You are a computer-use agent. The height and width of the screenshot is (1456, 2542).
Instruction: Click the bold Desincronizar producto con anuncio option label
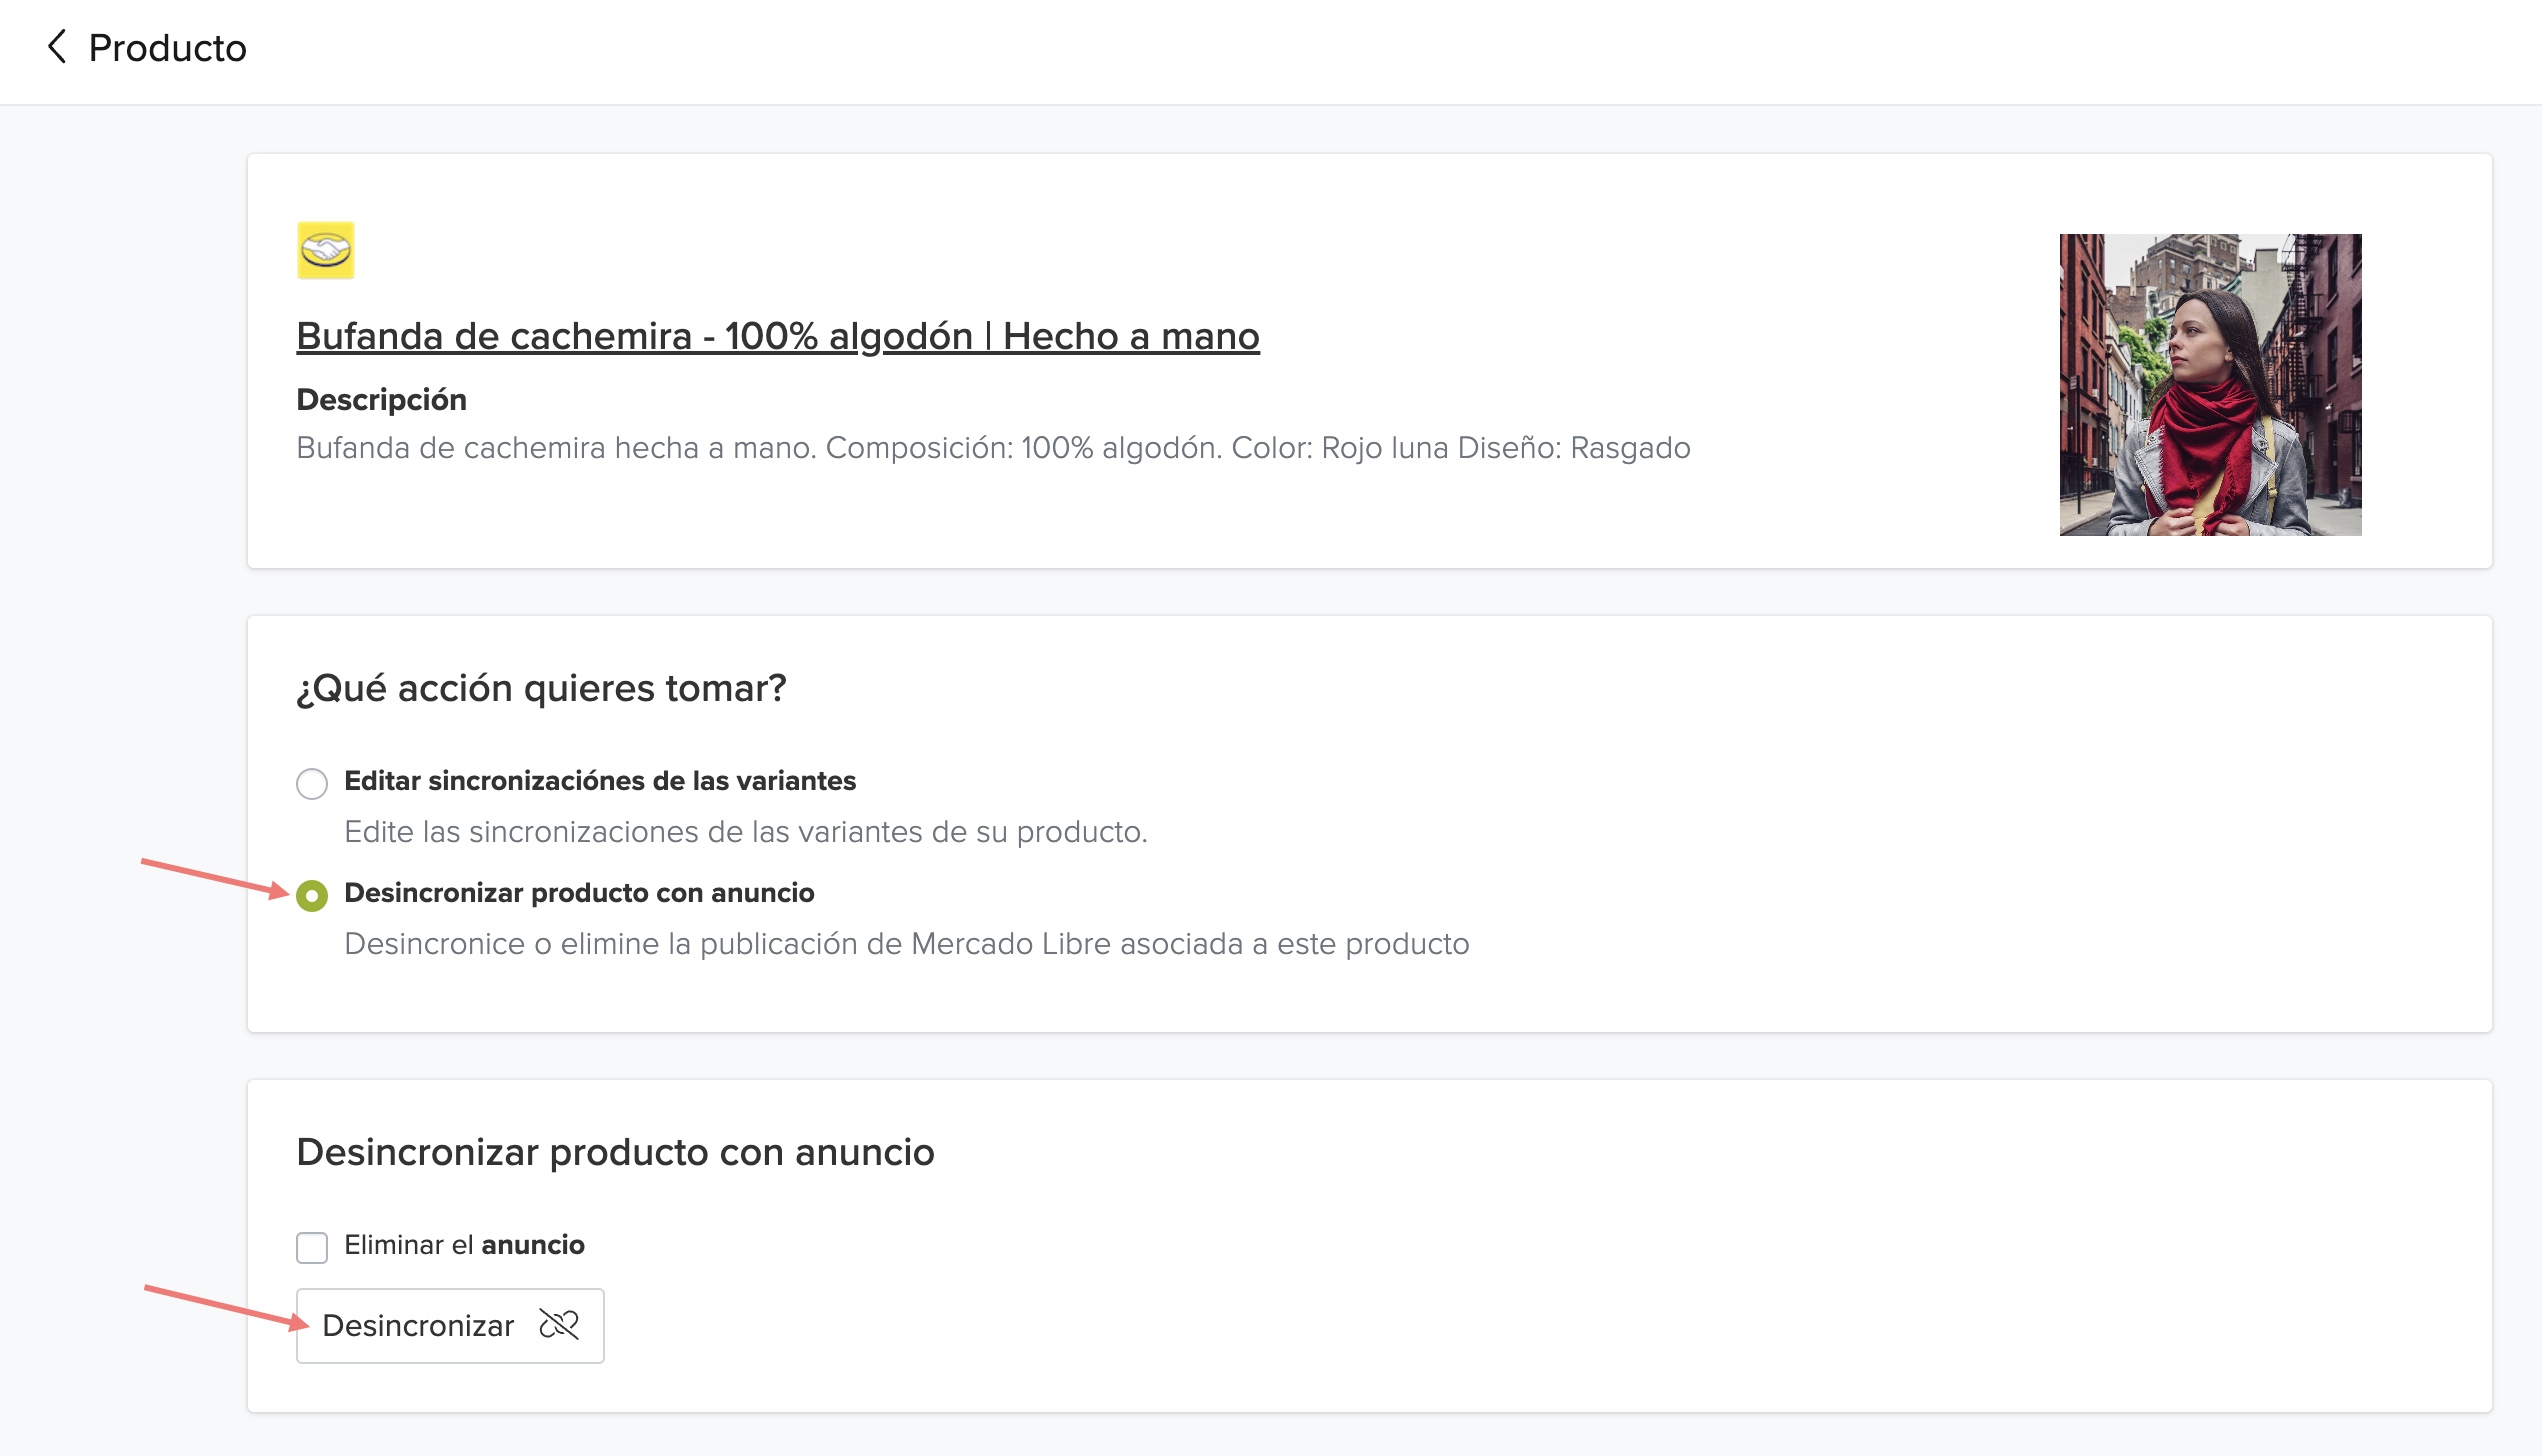579,893
